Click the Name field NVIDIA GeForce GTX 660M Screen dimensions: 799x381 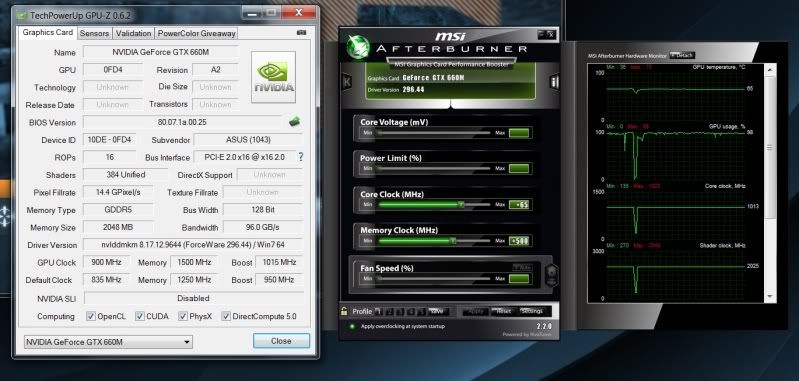click(161, 52)
